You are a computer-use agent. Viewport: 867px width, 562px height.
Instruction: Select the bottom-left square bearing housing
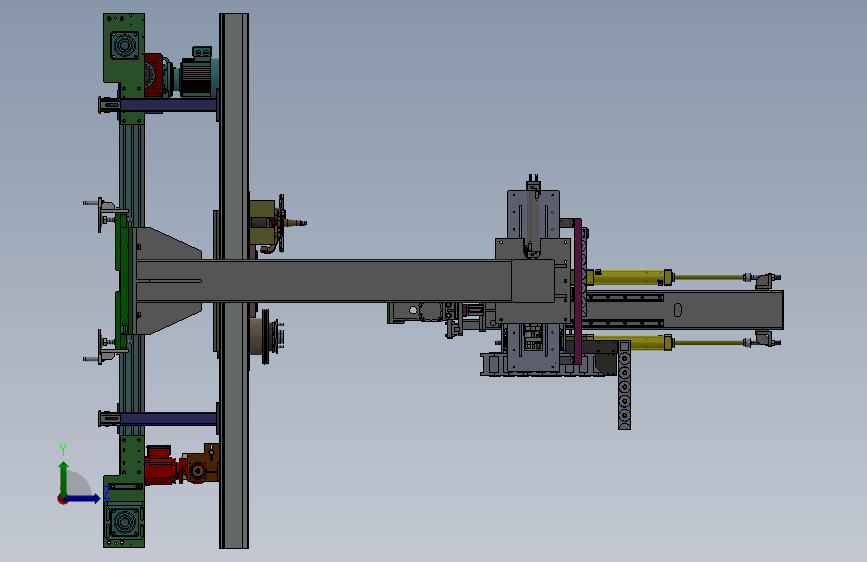(125, 522)
